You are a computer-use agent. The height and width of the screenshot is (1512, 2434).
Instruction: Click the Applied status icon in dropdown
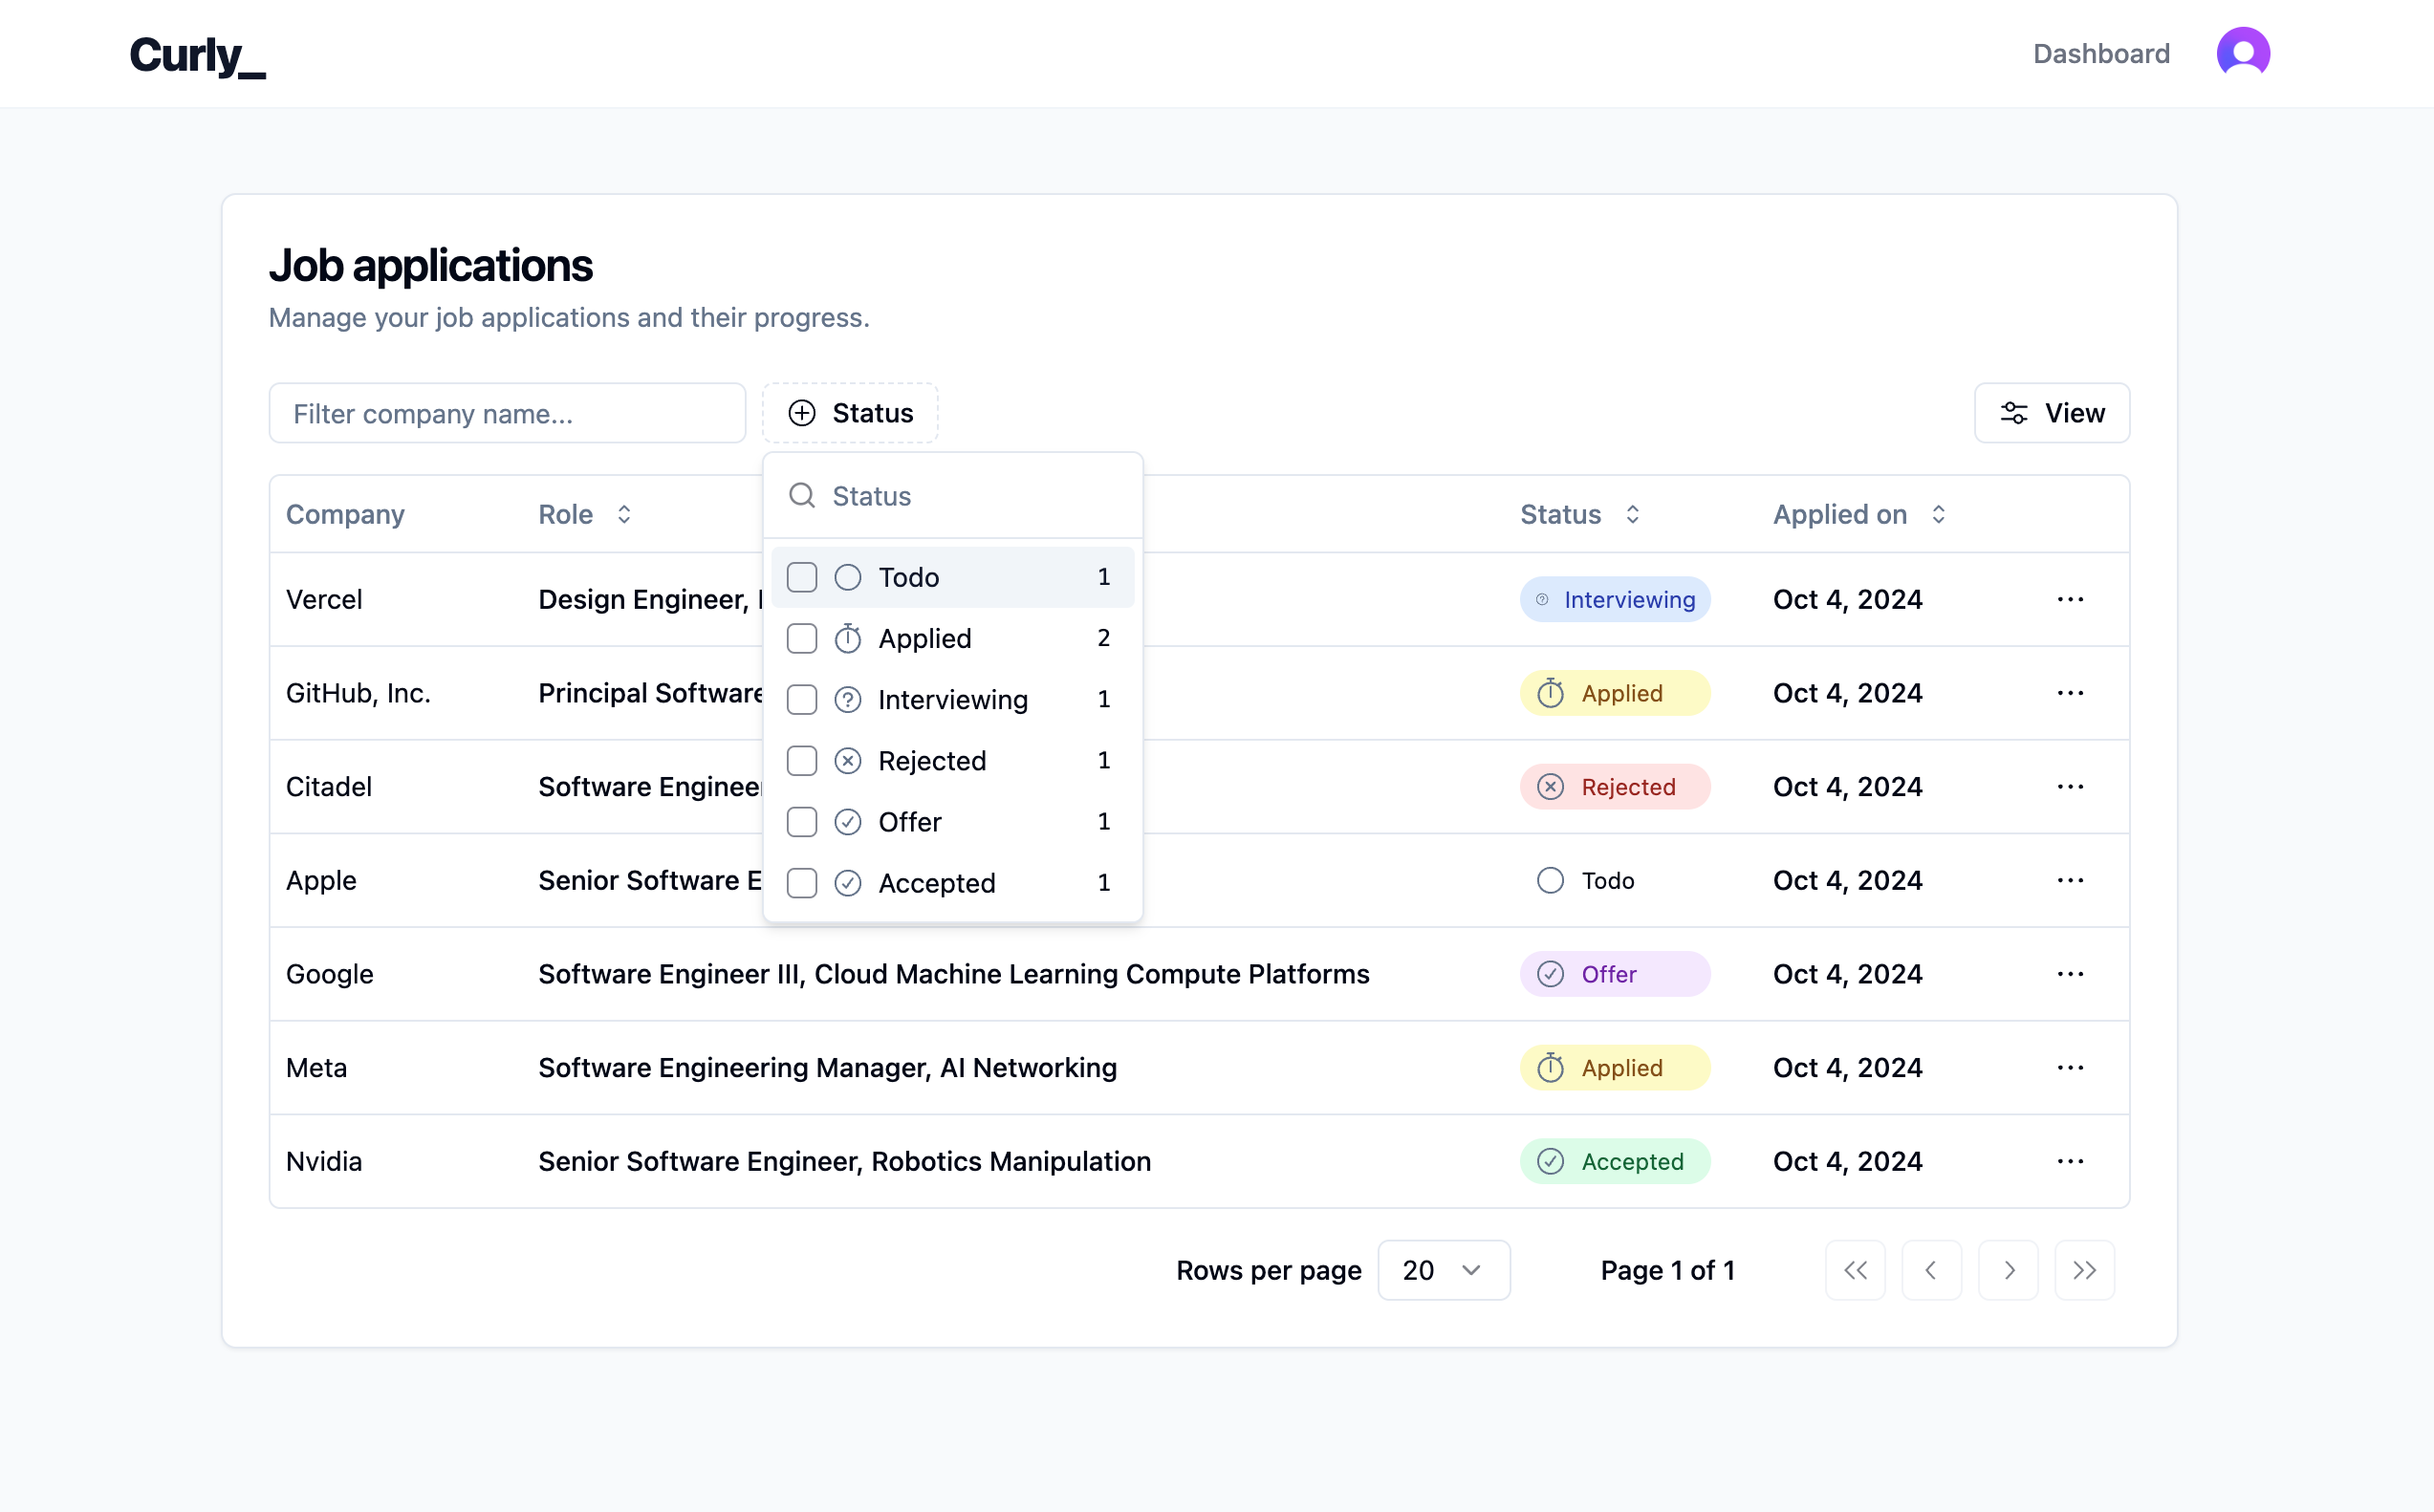tap(849, 637)
